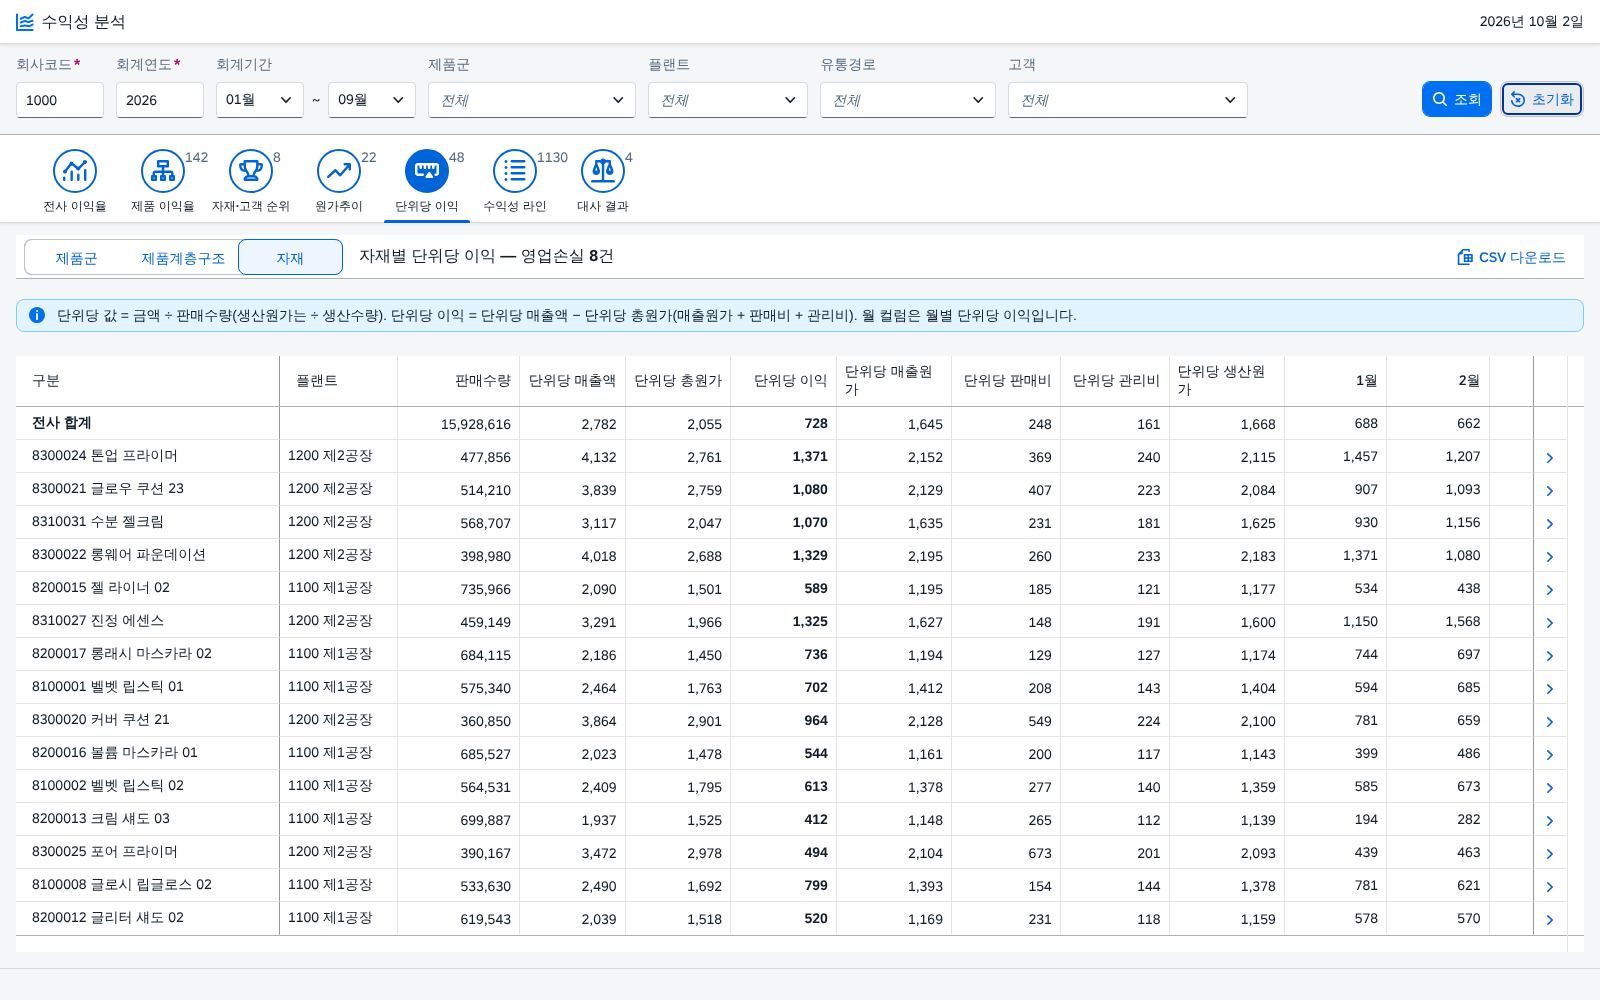Click the 조회 search button
1600x1000 pixels.
pyautogui.click(x=1457, y=99)
